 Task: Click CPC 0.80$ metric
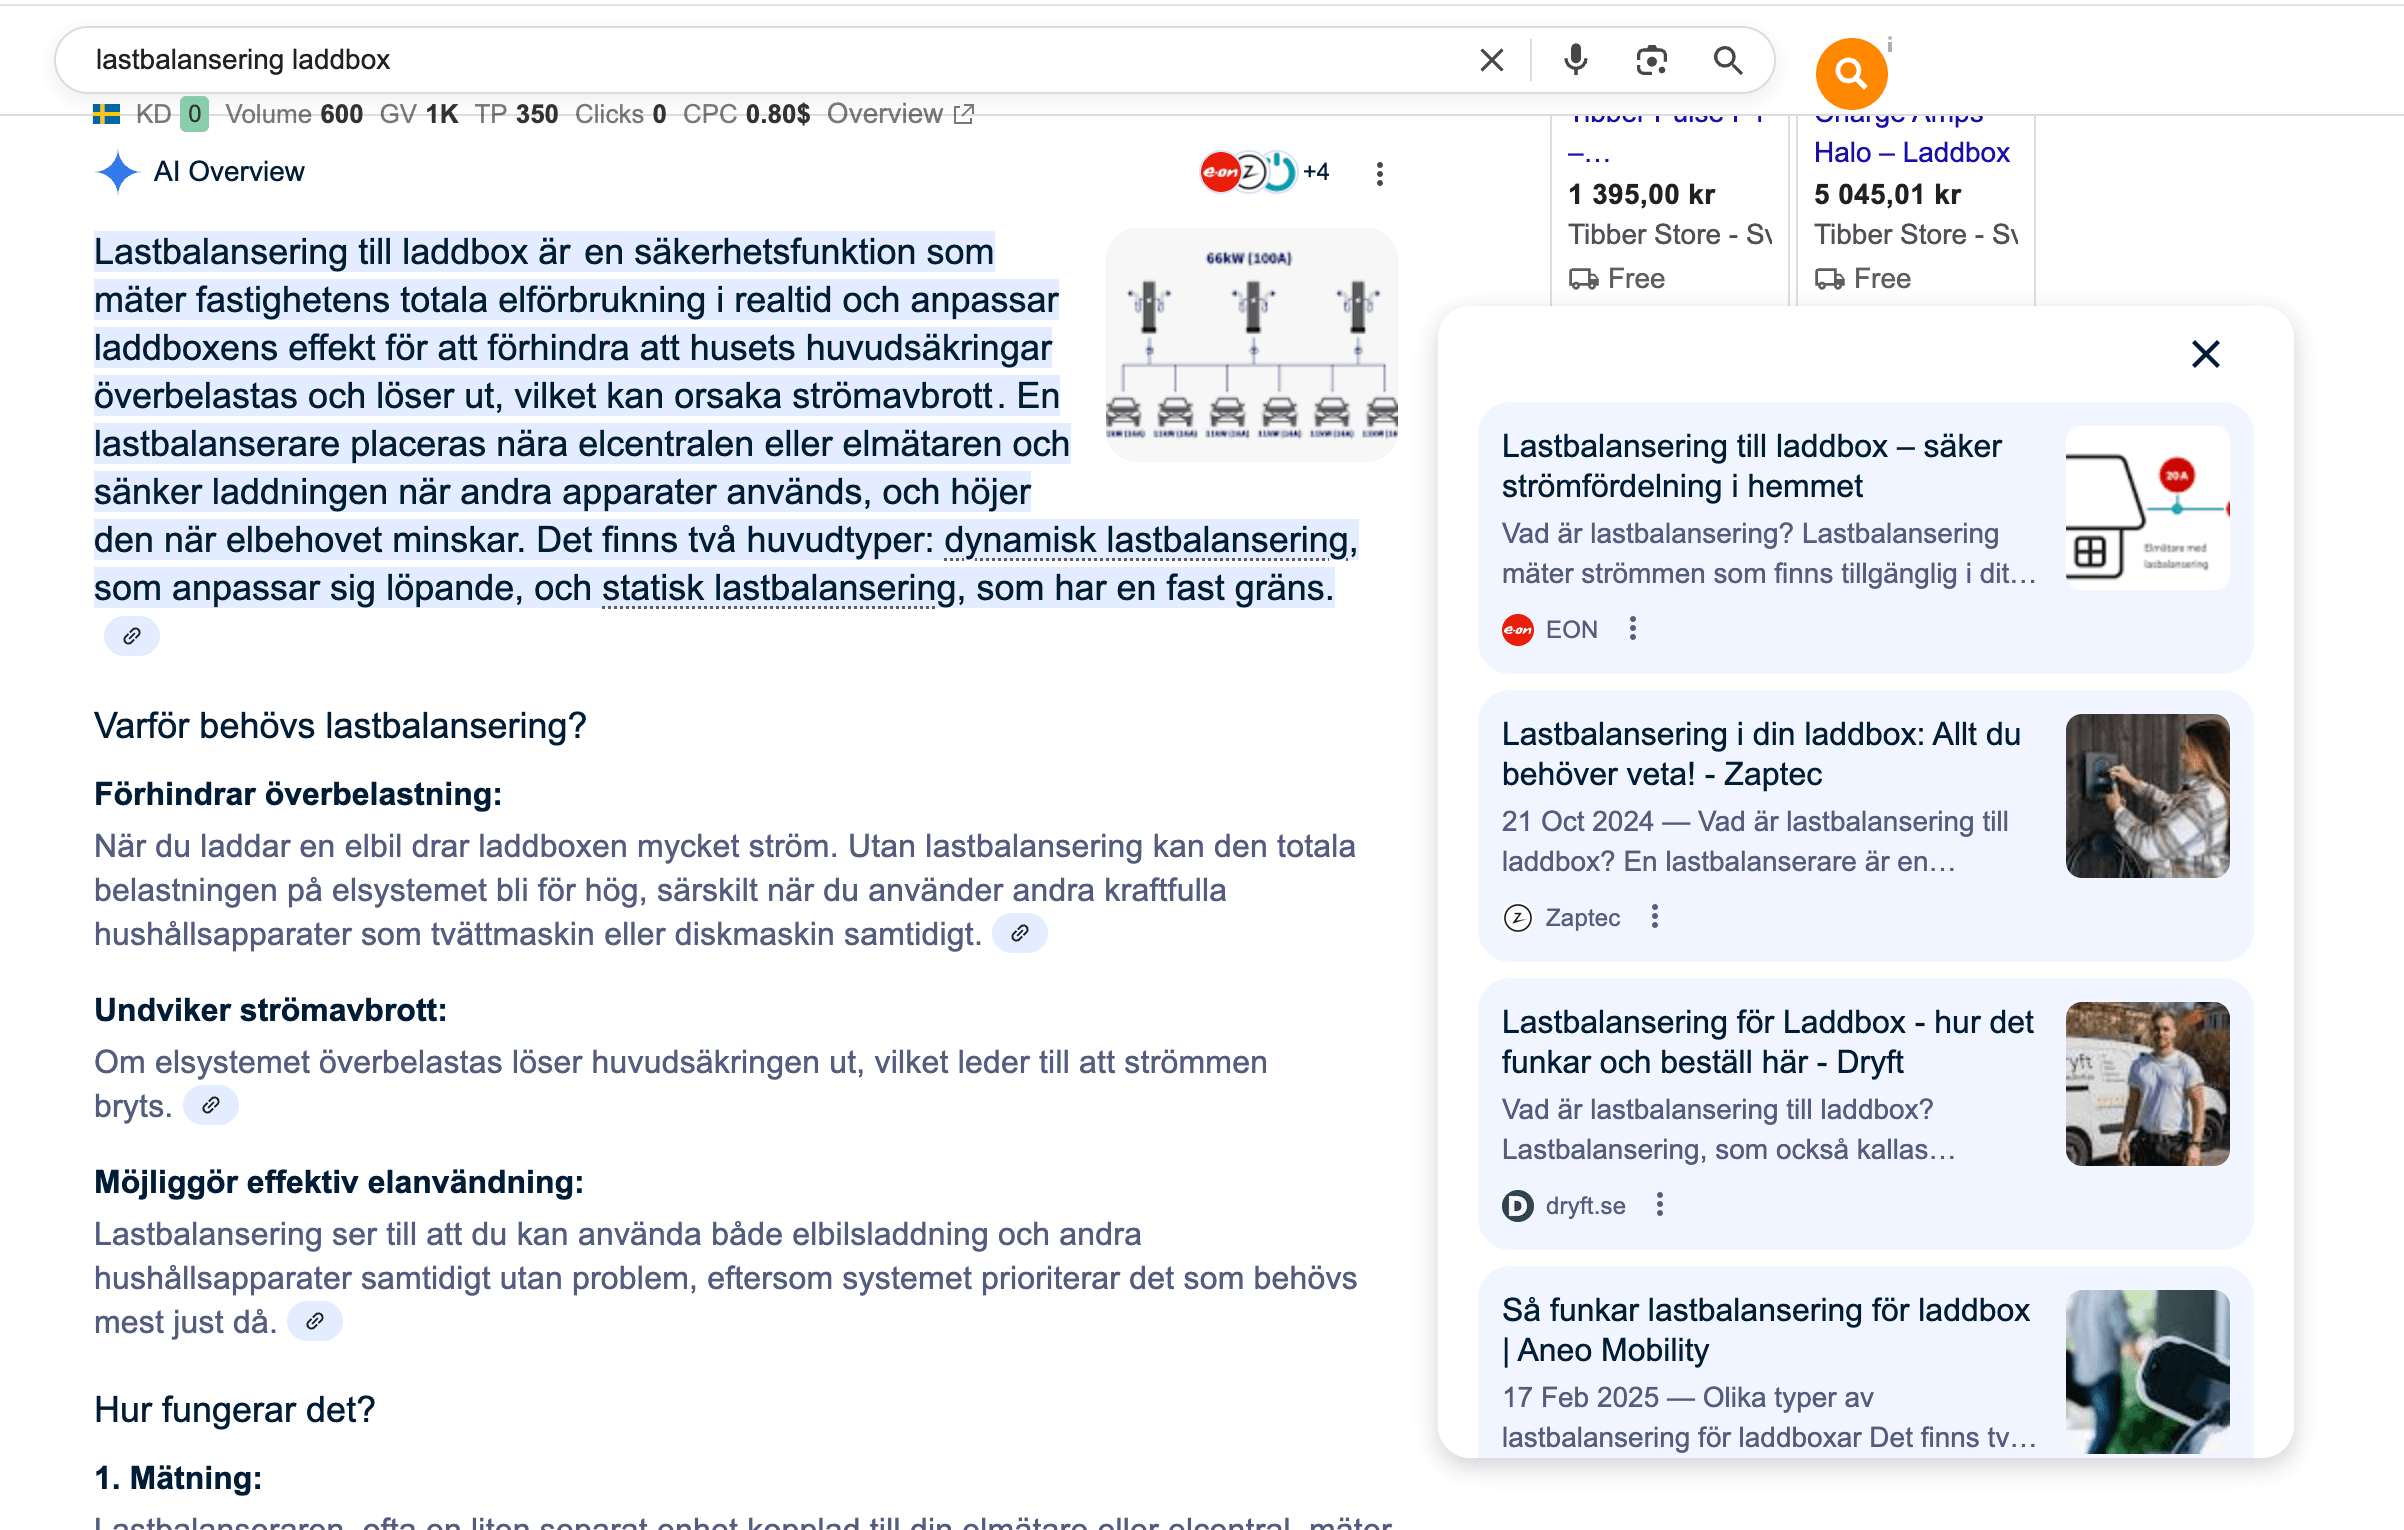click(x=746, y=114)
